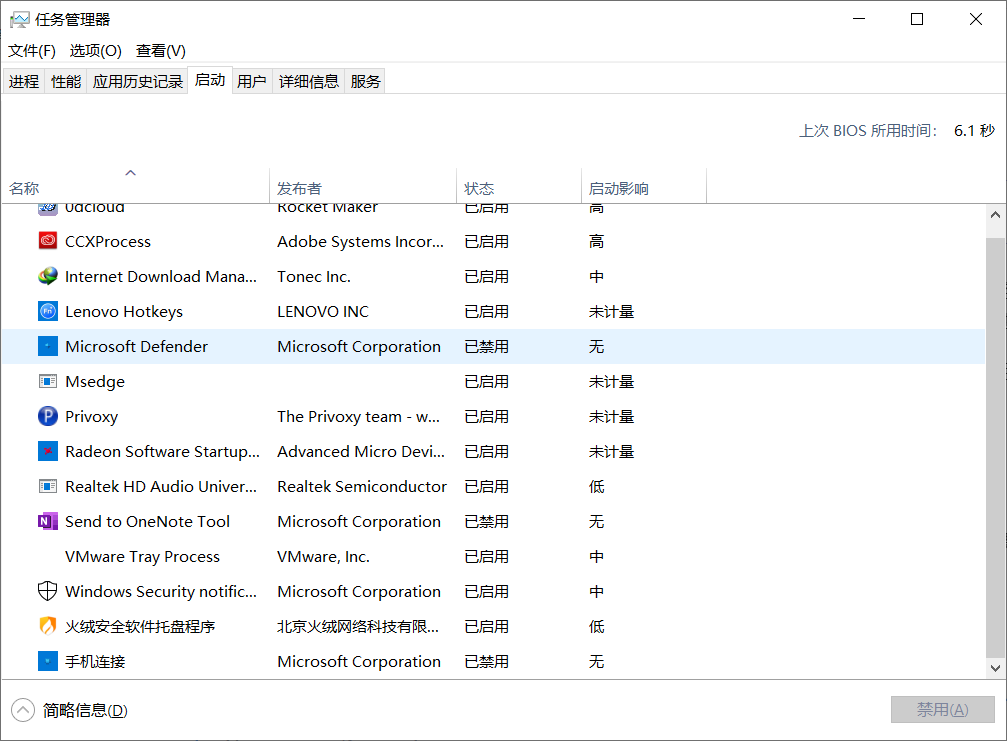This screenshot has width=1007, height=741.
Task: Select the Msedge entry name
Action: pos(95,381)
